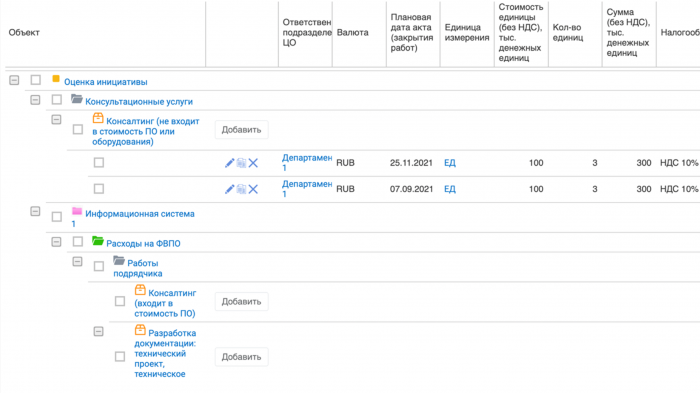This screenshot has width=700, height=393.
Task: Edit the 25.11.2021 row with pencil icon
Action: coord(229,163)
